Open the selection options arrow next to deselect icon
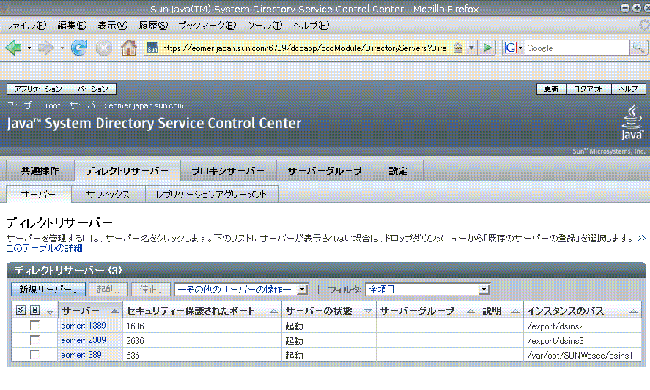650x390 pixels. pos(50,312)
